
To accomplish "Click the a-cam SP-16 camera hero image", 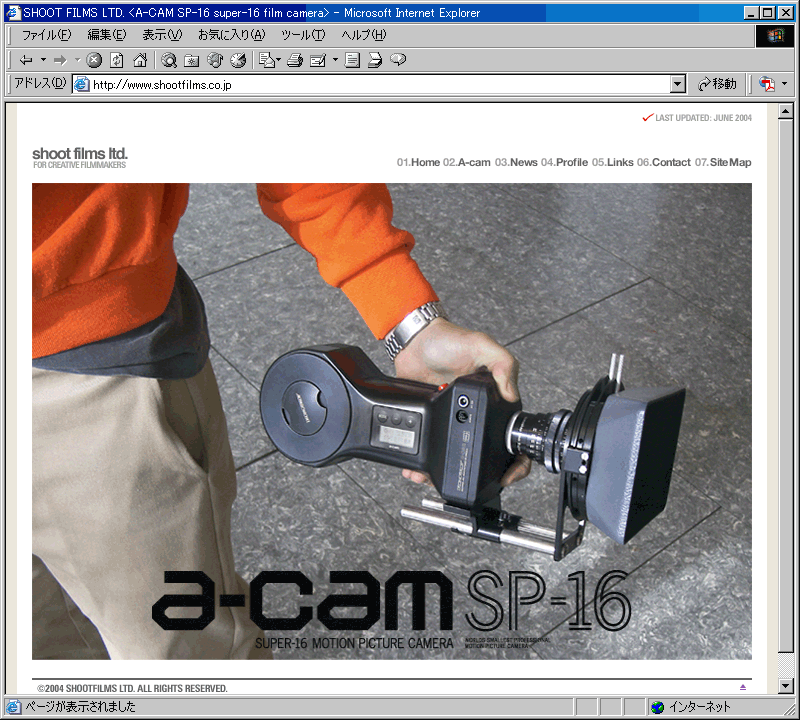I will click(x=392, y=421).
